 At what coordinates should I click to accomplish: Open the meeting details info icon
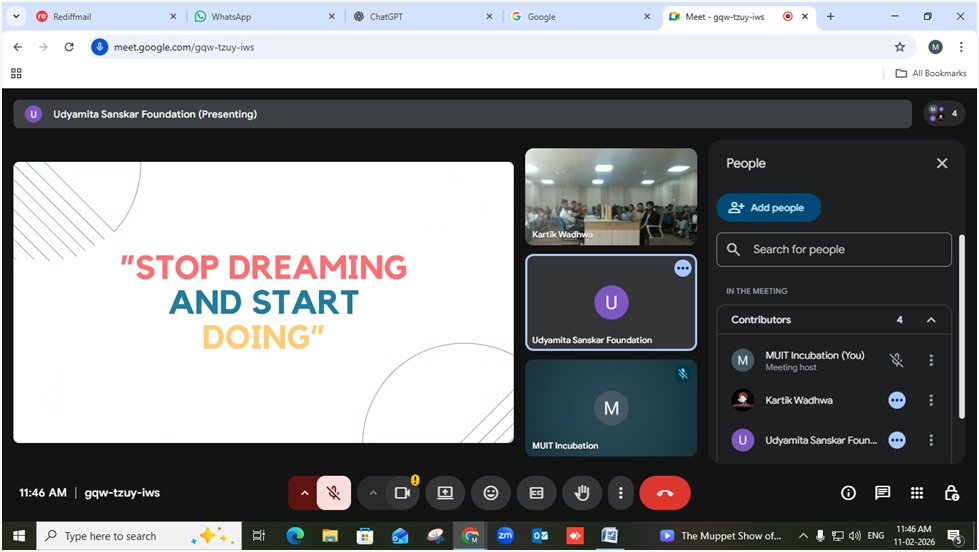[848, 493]
